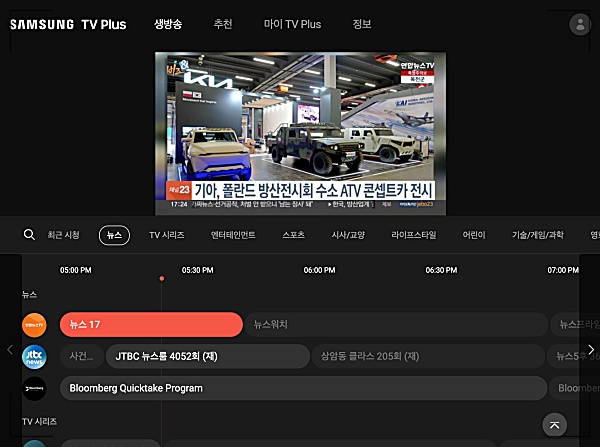
Task: Open the 정보 tab
Action: [362, 24]
